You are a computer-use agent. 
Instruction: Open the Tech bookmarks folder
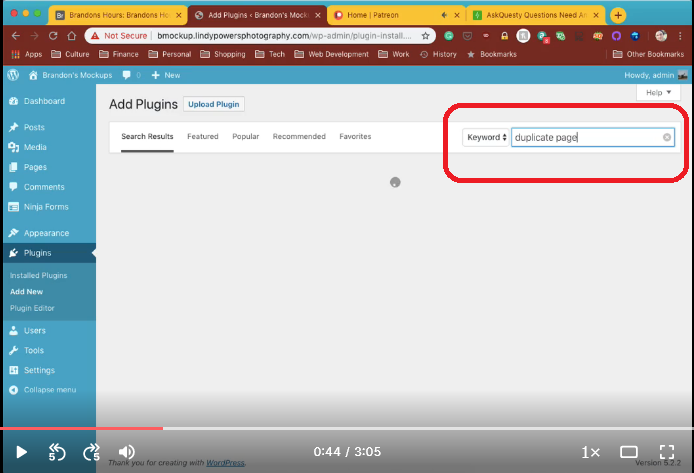point(270,54)
